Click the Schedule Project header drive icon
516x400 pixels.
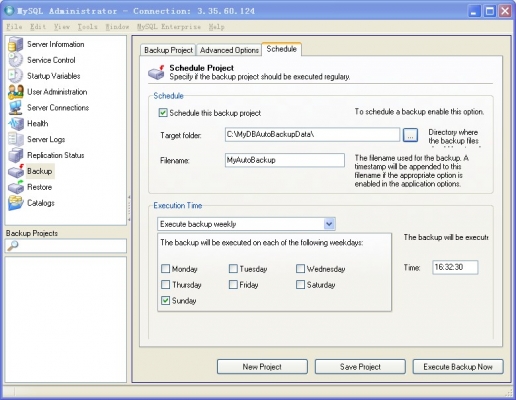point(156,72)
